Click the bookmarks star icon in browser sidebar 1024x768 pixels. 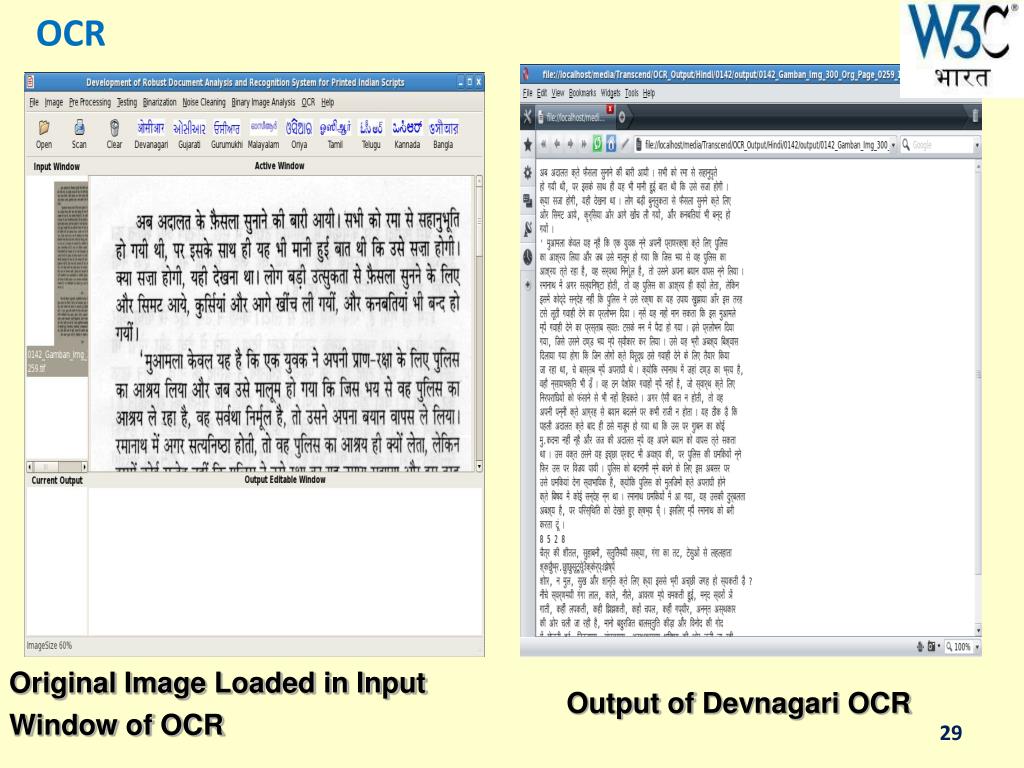[x=528, y=145]
